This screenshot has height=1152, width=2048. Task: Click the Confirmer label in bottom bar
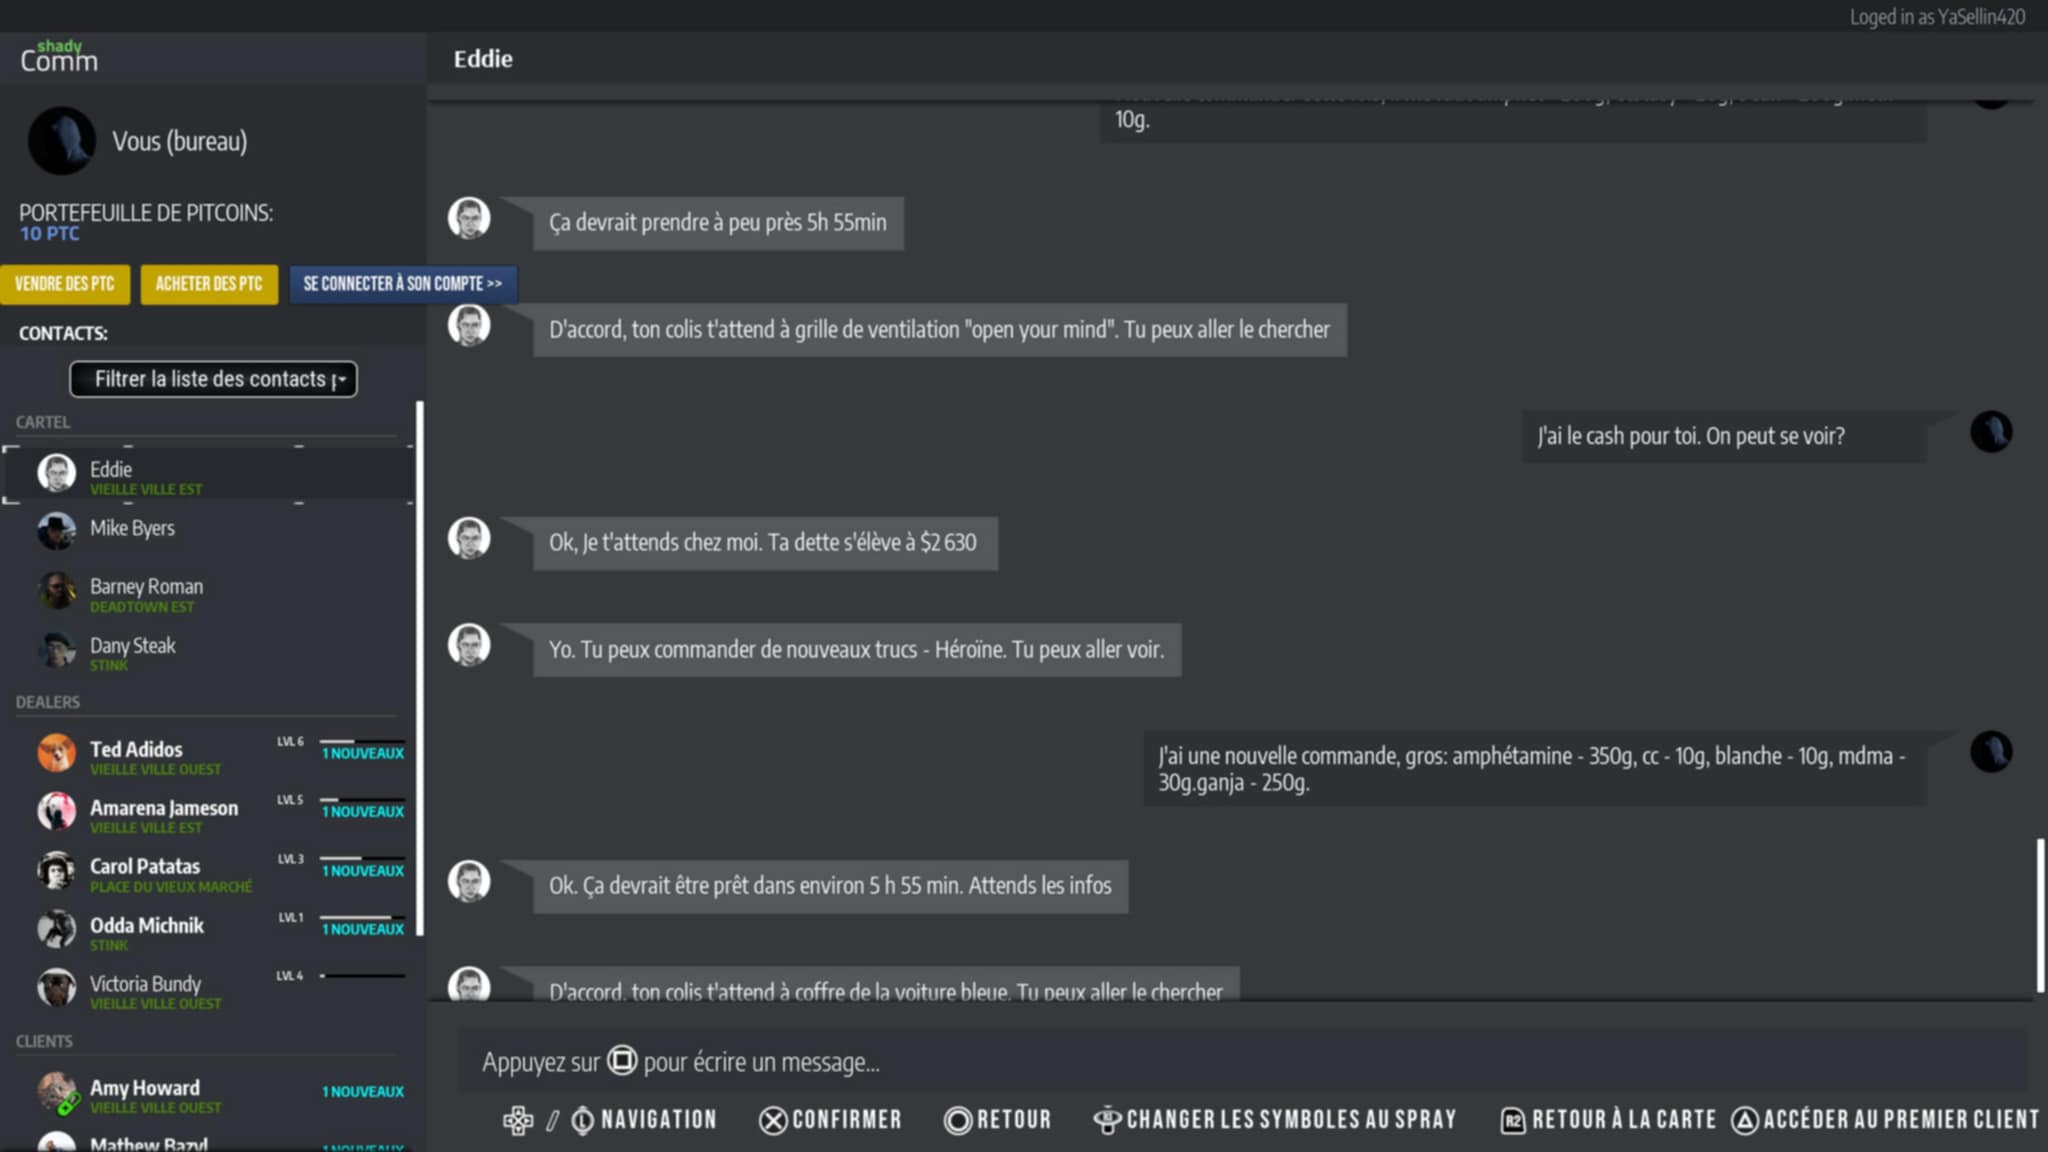tap(847, 1120)
